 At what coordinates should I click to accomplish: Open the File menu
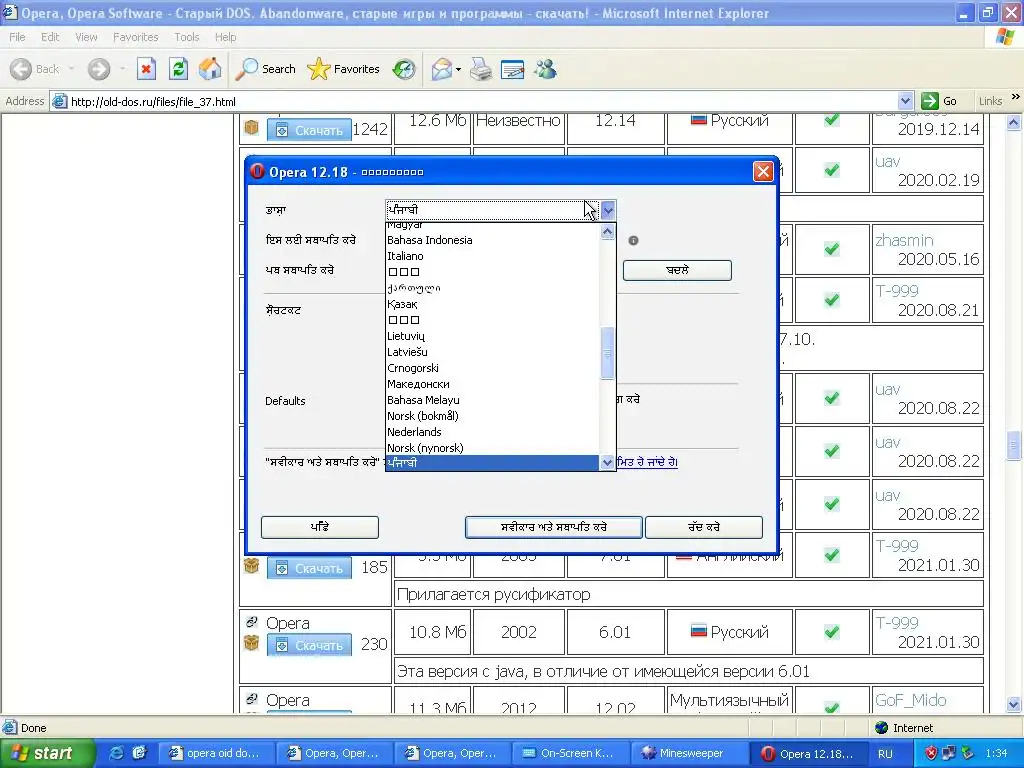tap(17, 37)
